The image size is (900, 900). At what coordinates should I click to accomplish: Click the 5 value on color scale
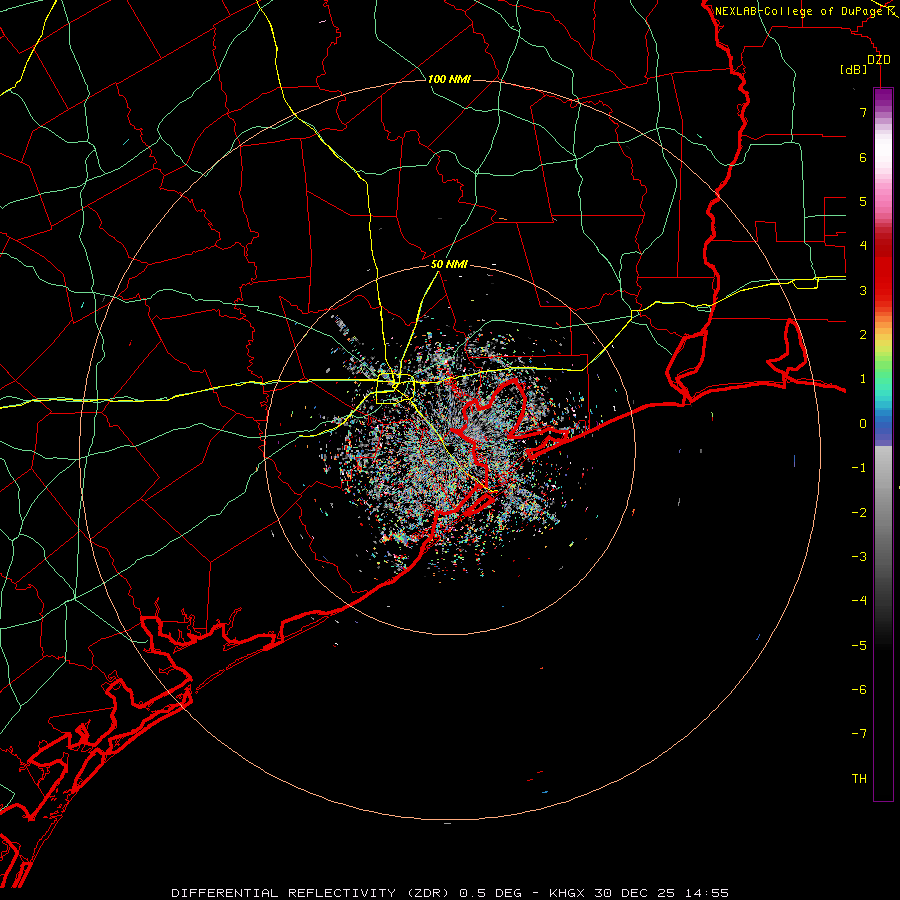click(x=863, y=201)
